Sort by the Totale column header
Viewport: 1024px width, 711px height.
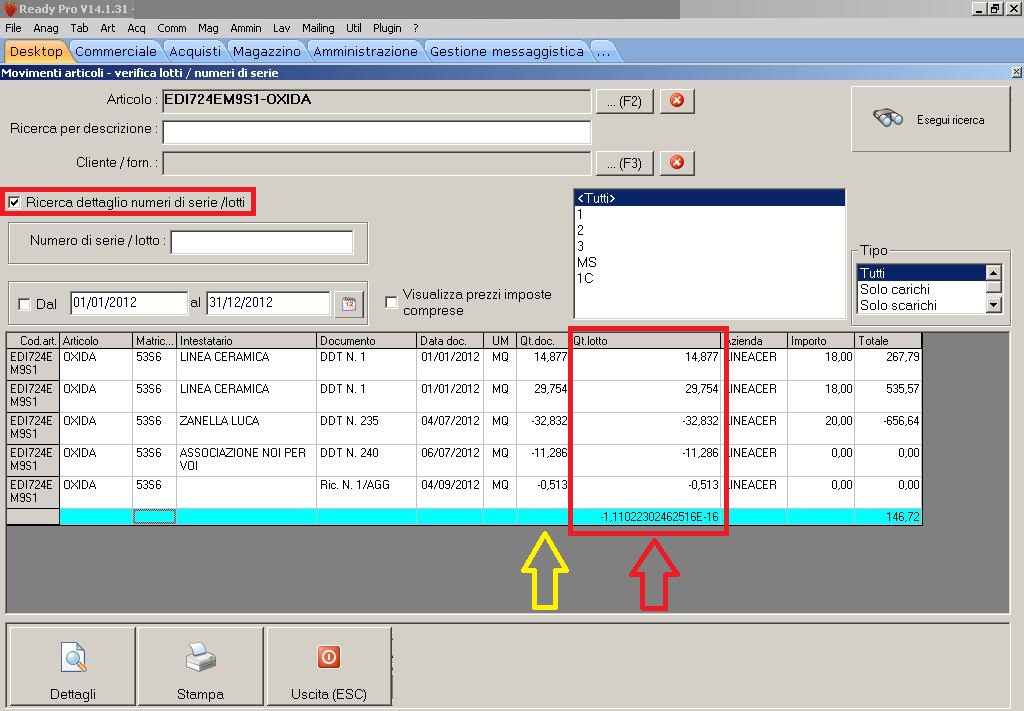click(x=888, y=341)
